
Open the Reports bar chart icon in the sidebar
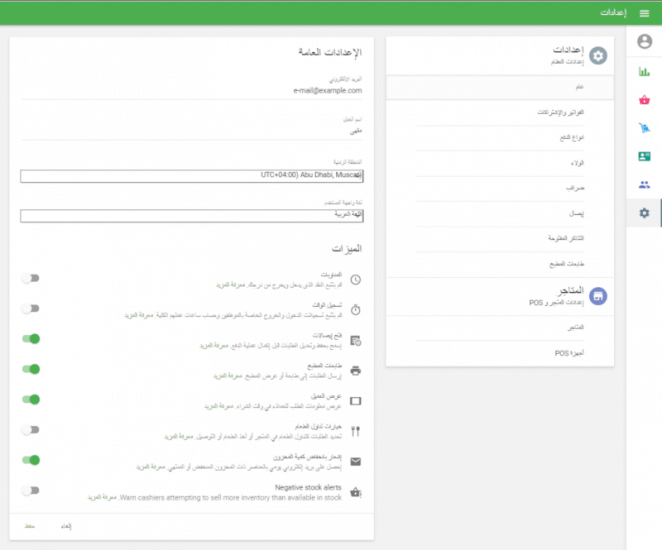tap(644, 71)
